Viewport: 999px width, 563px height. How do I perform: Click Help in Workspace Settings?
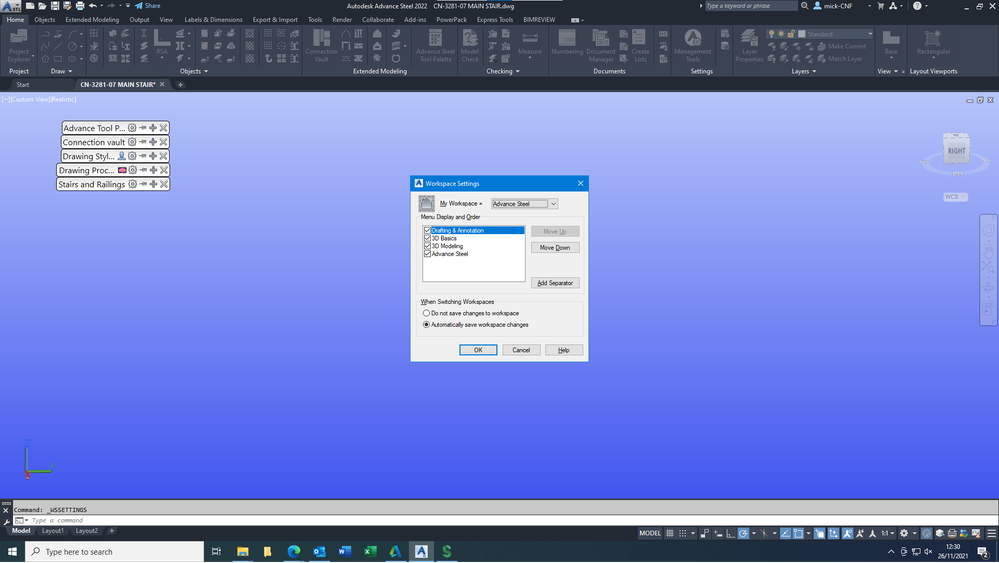coord(564,350)
